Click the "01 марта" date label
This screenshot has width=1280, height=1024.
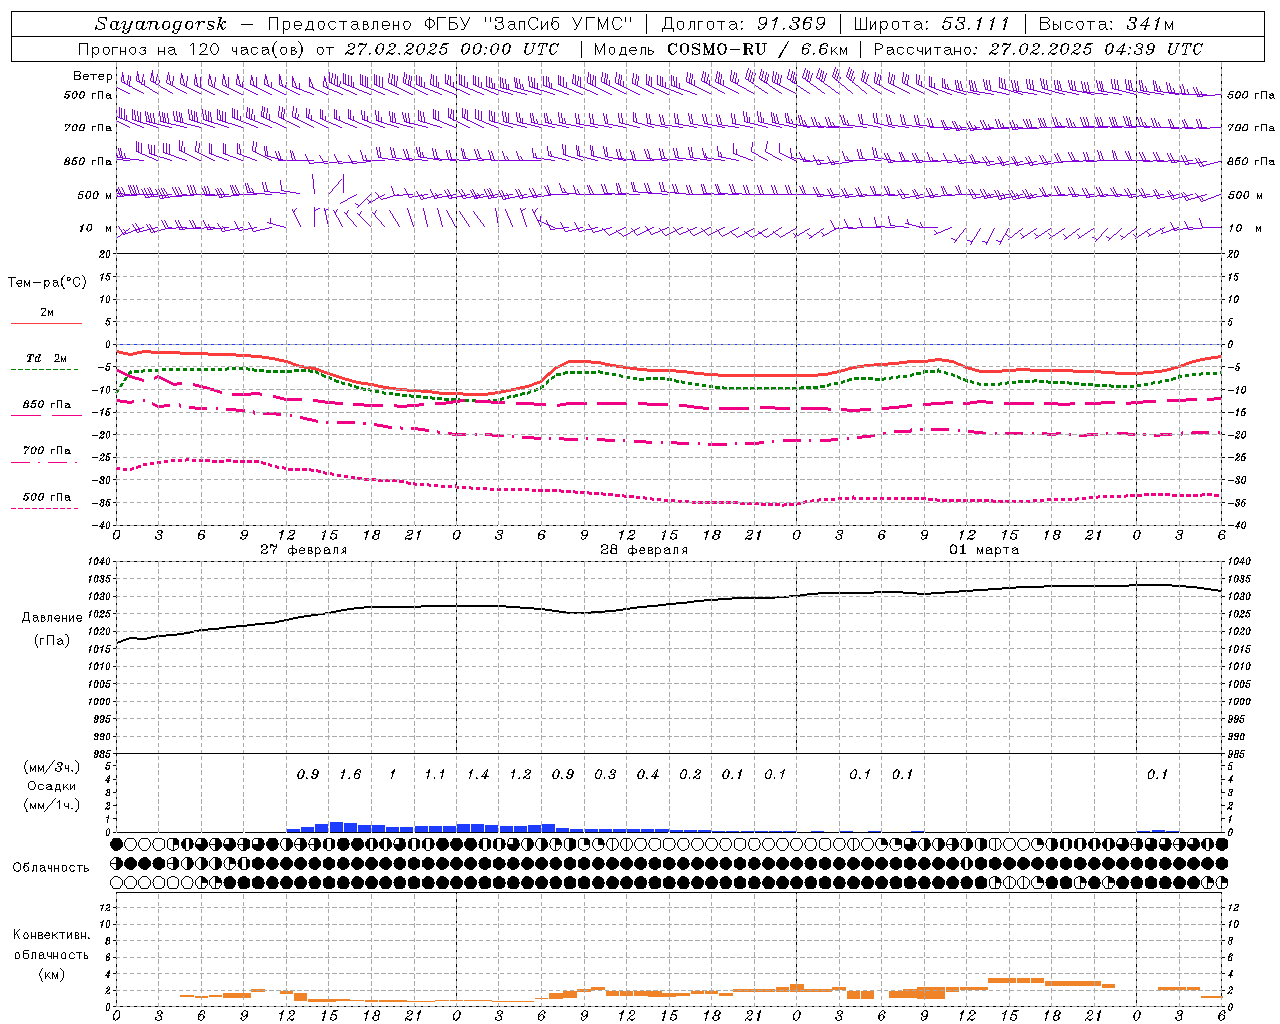tap(984, 549)
